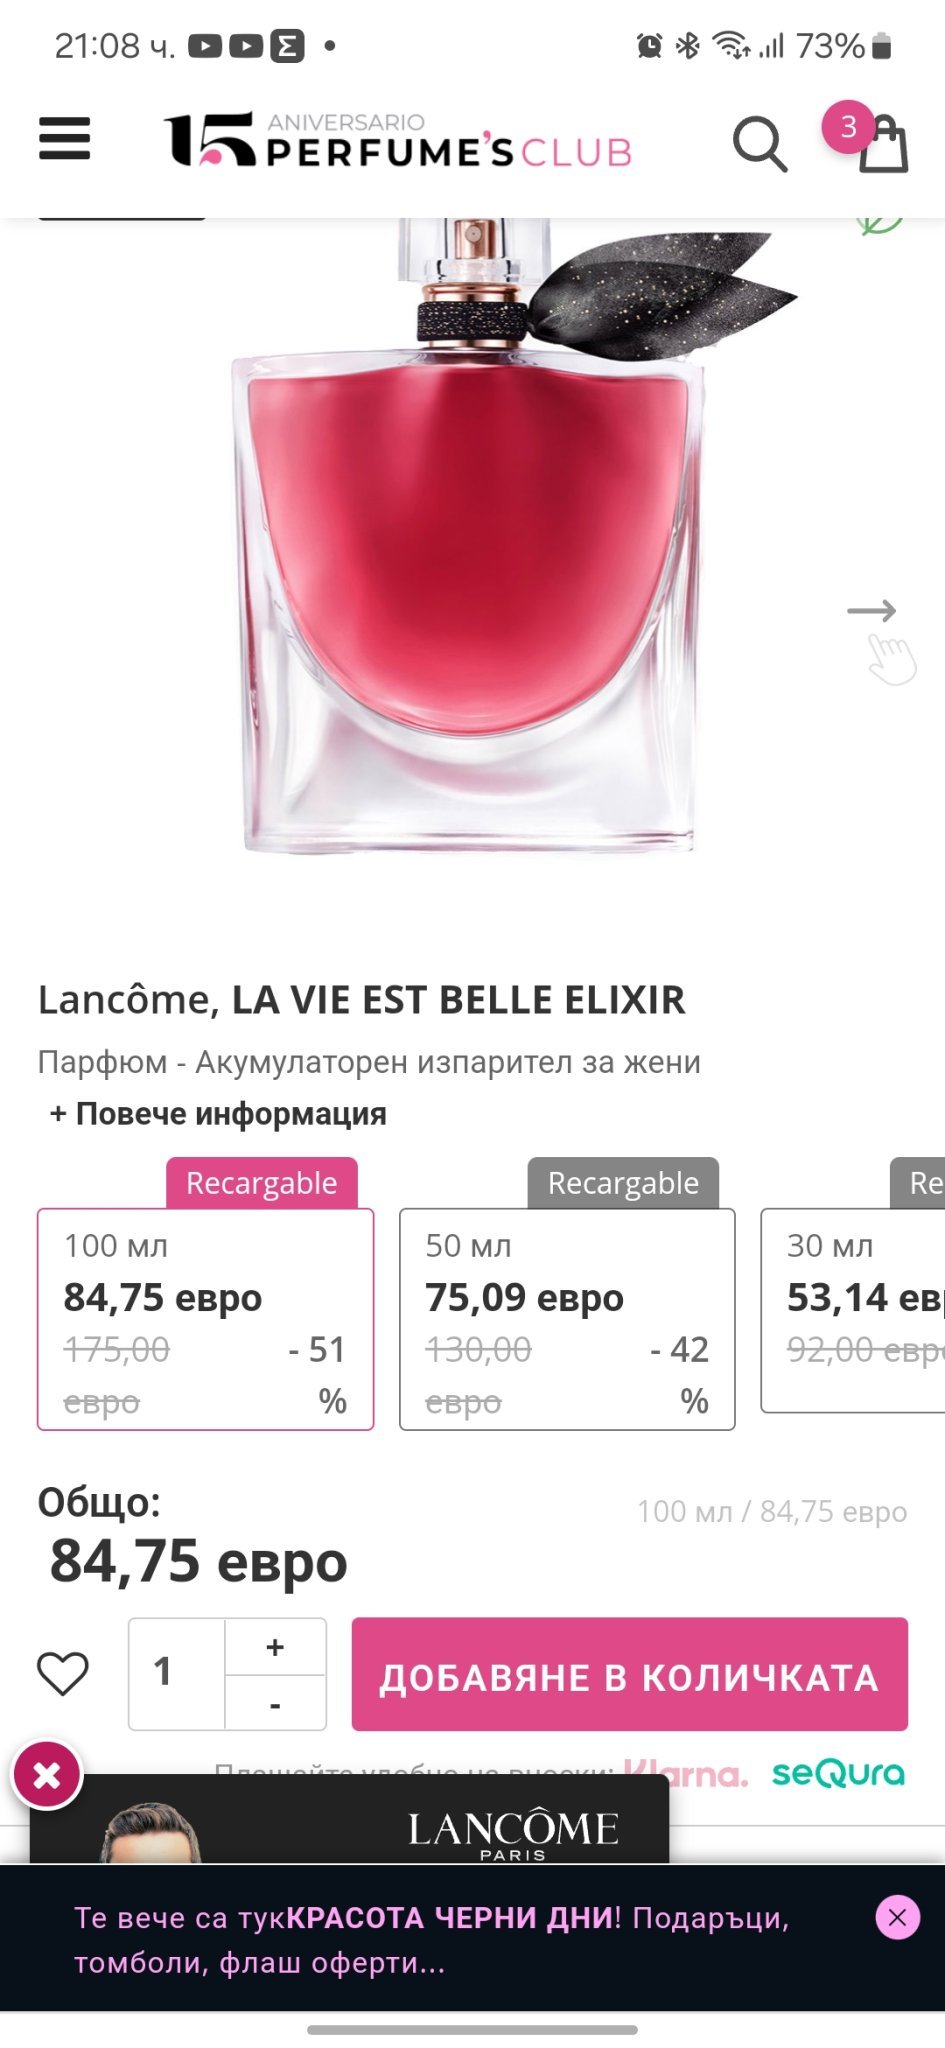Select the 100 мл size option
The image size is (945, 2048).
(205, 1319)
